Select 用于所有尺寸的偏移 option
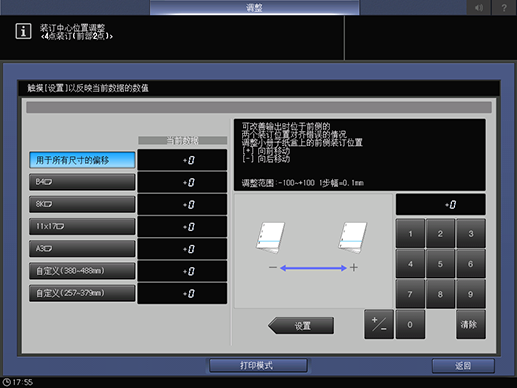517x388 pixels. (x=82, y=160)
